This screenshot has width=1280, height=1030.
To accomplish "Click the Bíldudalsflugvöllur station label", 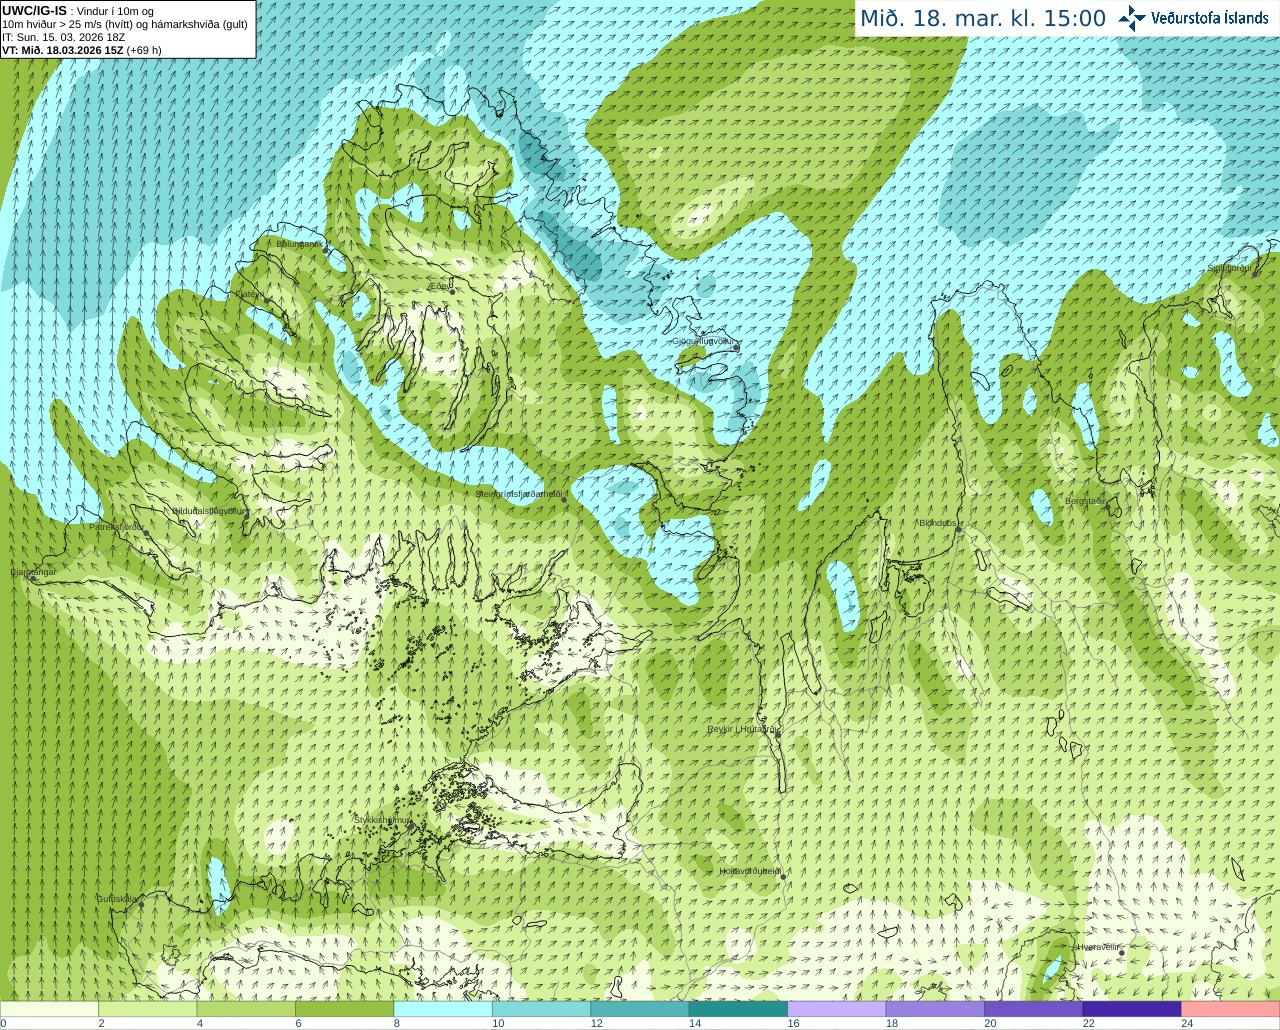I will tap(209, 510).
